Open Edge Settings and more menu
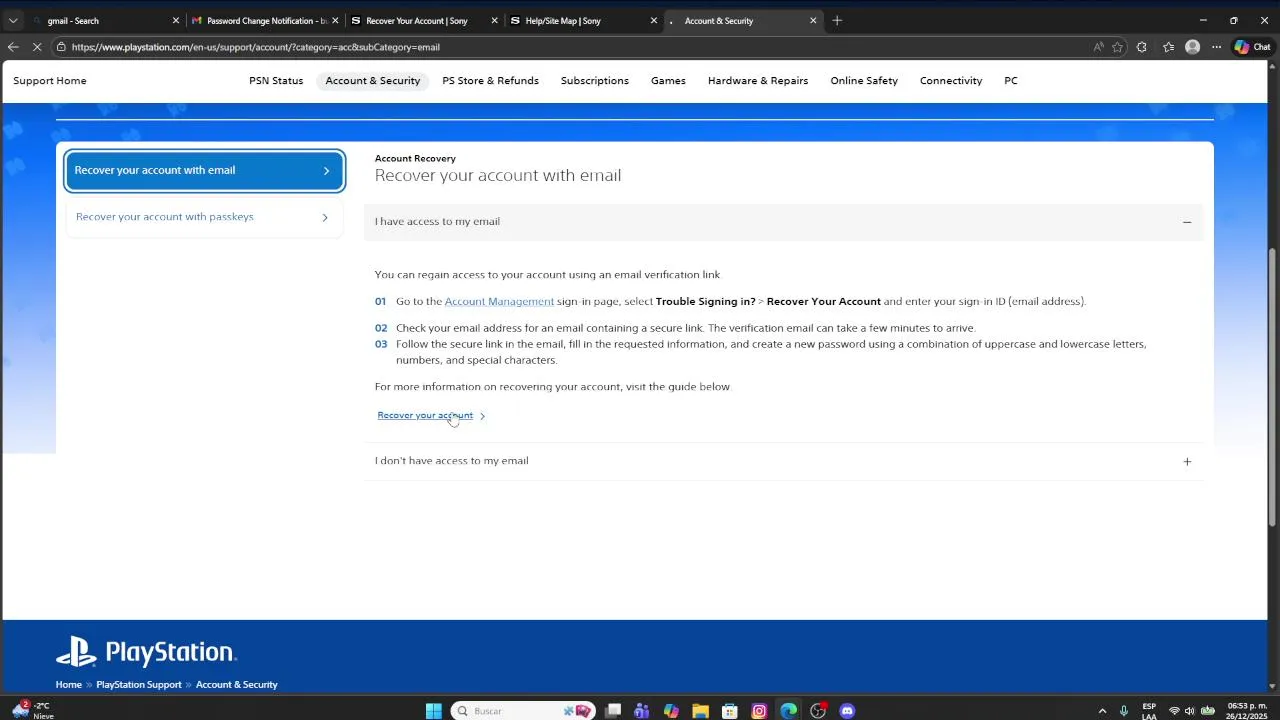Viewport: 1280px width, 720px height. [x=1217, y=47]
